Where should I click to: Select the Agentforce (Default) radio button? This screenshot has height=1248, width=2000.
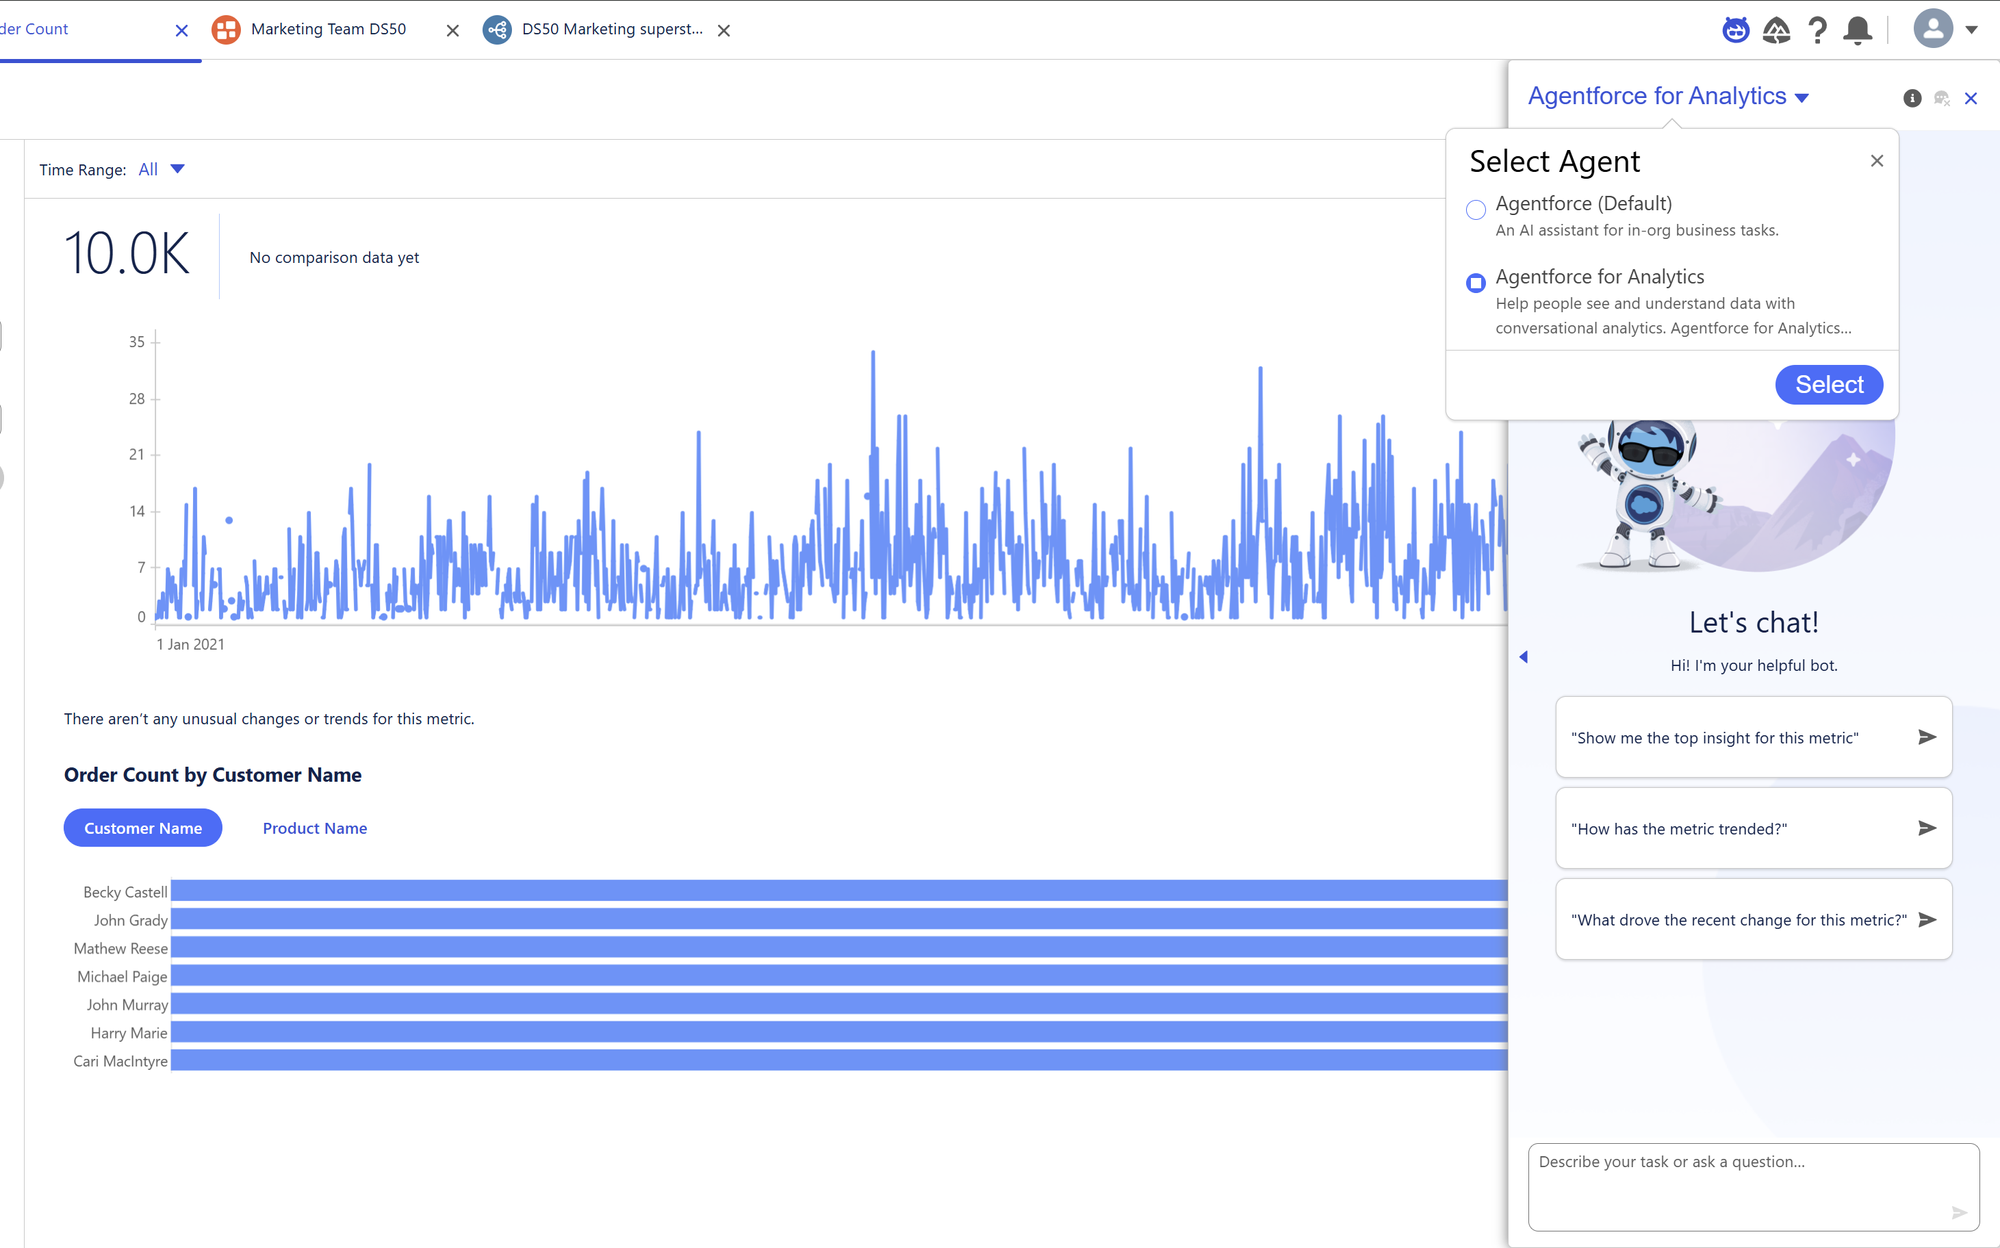coord(1476,210)
